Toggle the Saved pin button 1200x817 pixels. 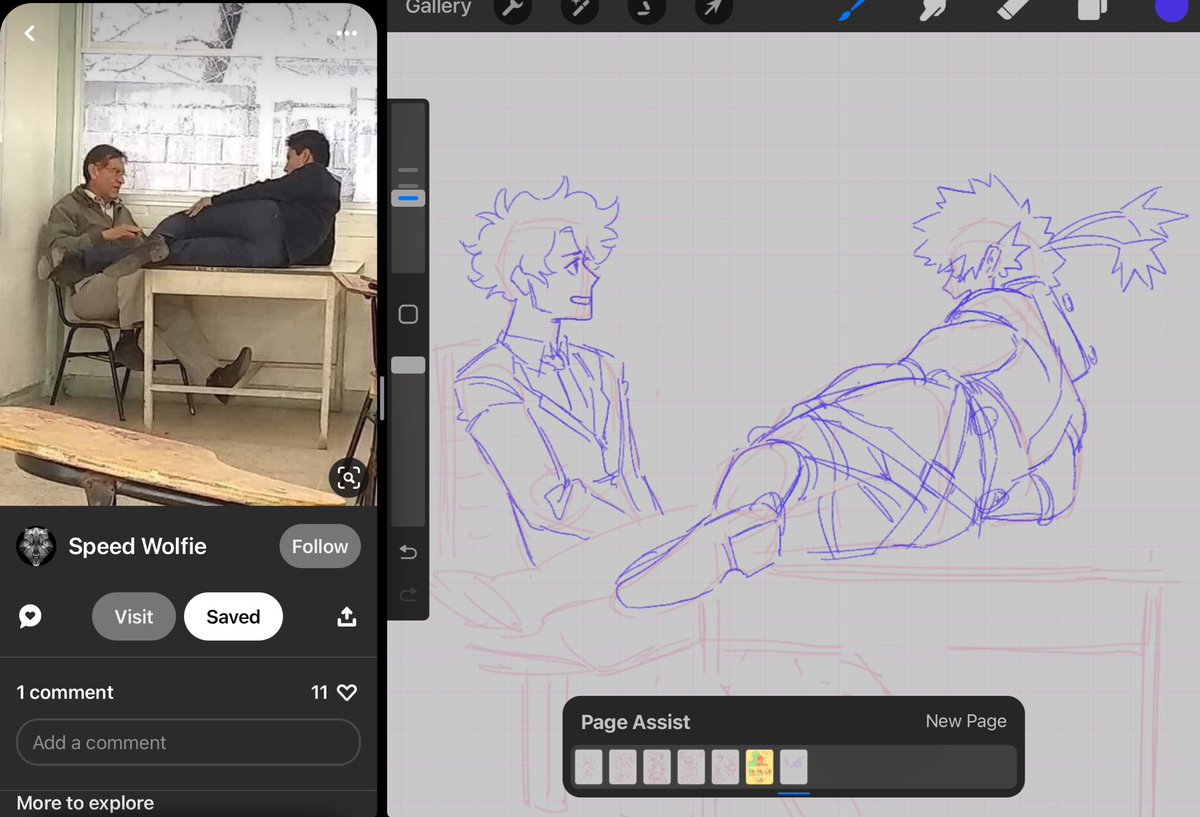pos(233,617)
